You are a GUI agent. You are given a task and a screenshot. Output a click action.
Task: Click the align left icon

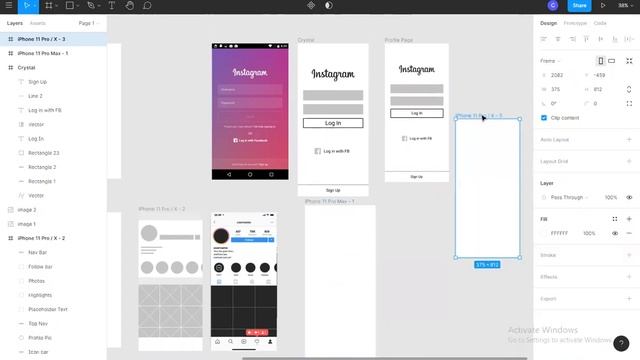(544, 39)
